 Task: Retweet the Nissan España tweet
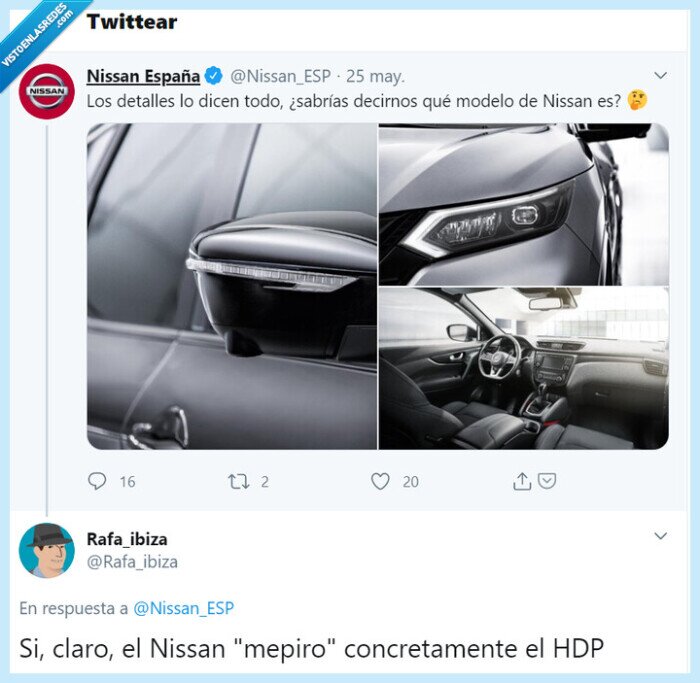[238, 481]
